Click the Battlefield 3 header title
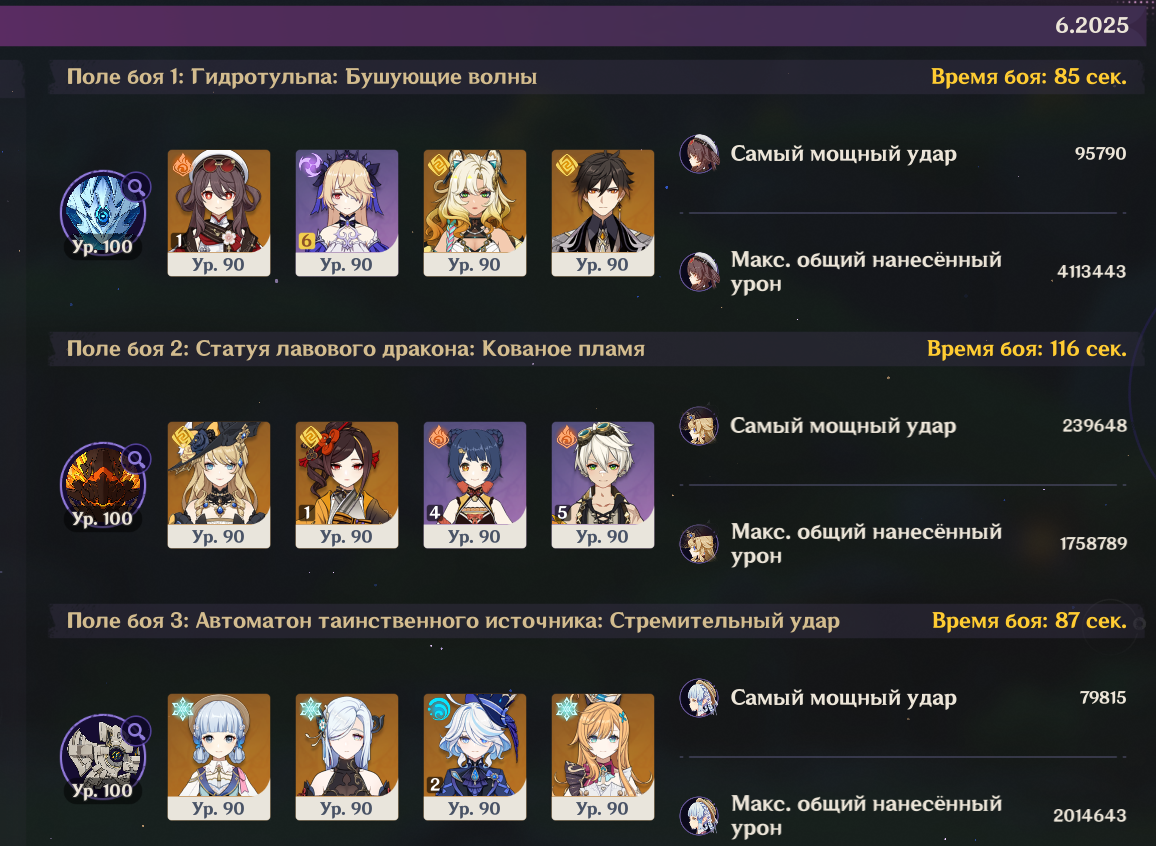1156x846 pixels. [x=453, y=620]
